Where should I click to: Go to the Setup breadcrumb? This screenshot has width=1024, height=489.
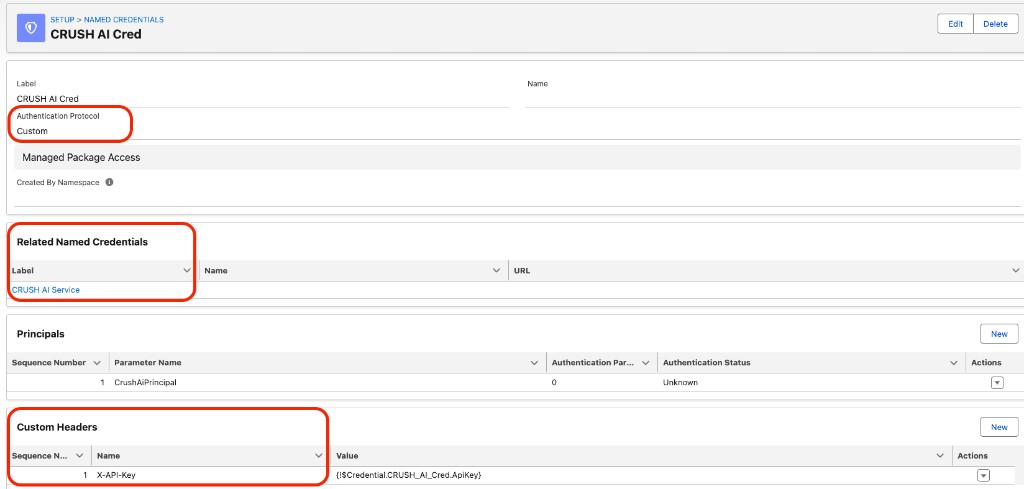63,20
